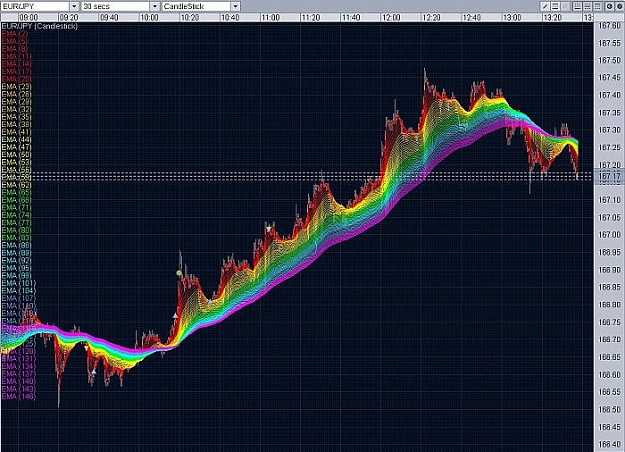Click the 167.60 price axis label
Screen dimensions: 625x452
point(609,26)
